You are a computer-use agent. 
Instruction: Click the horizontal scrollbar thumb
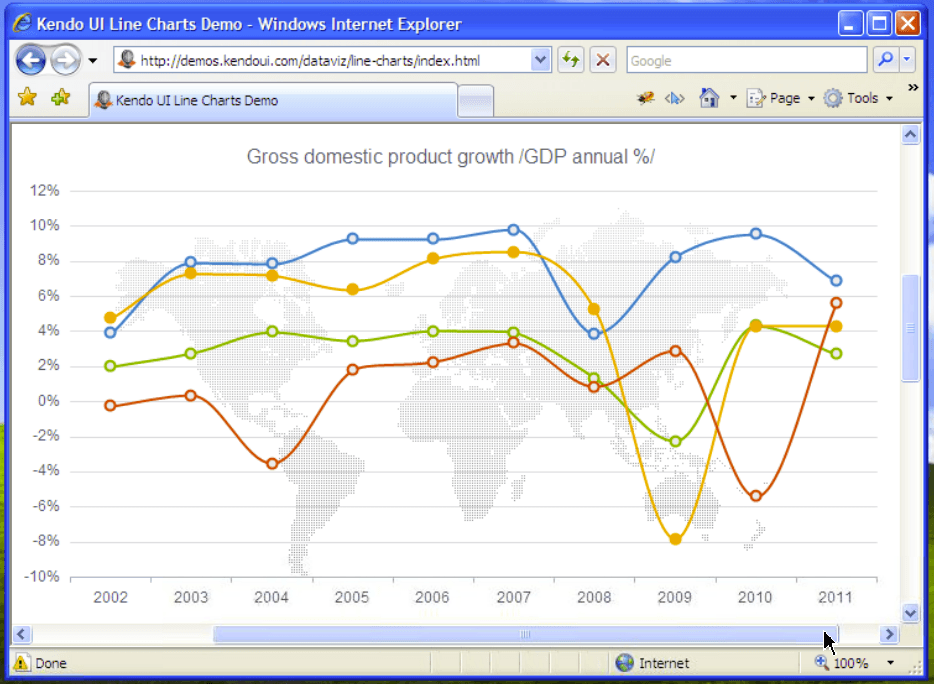coord(525,634)
